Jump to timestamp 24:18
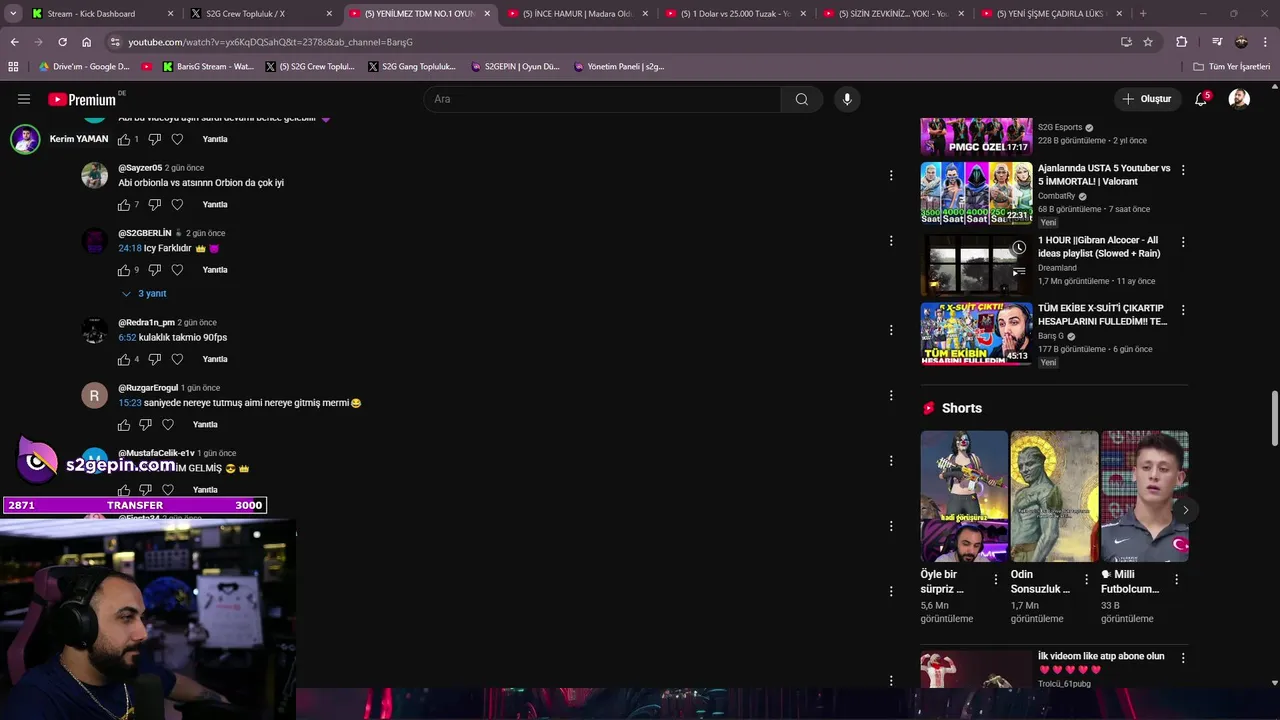1280x720 pixels. click(x=130, y=248)
